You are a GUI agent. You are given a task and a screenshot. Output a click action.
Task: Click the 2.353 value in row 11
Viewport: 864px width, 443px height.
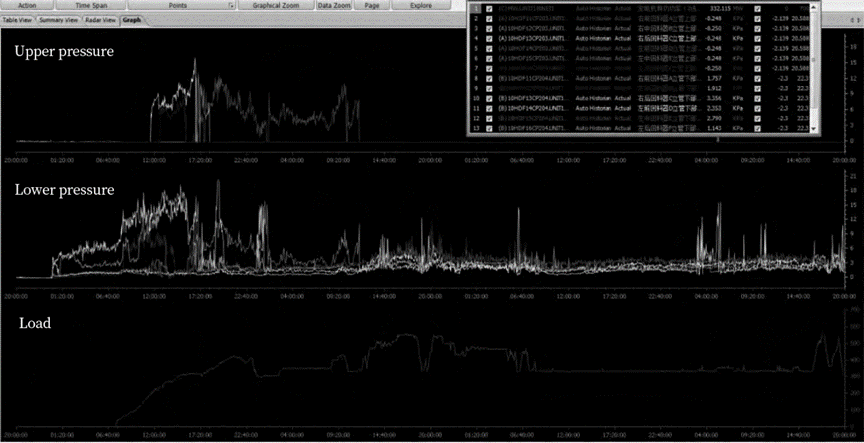pyautogui.click(x=714, y=108)
